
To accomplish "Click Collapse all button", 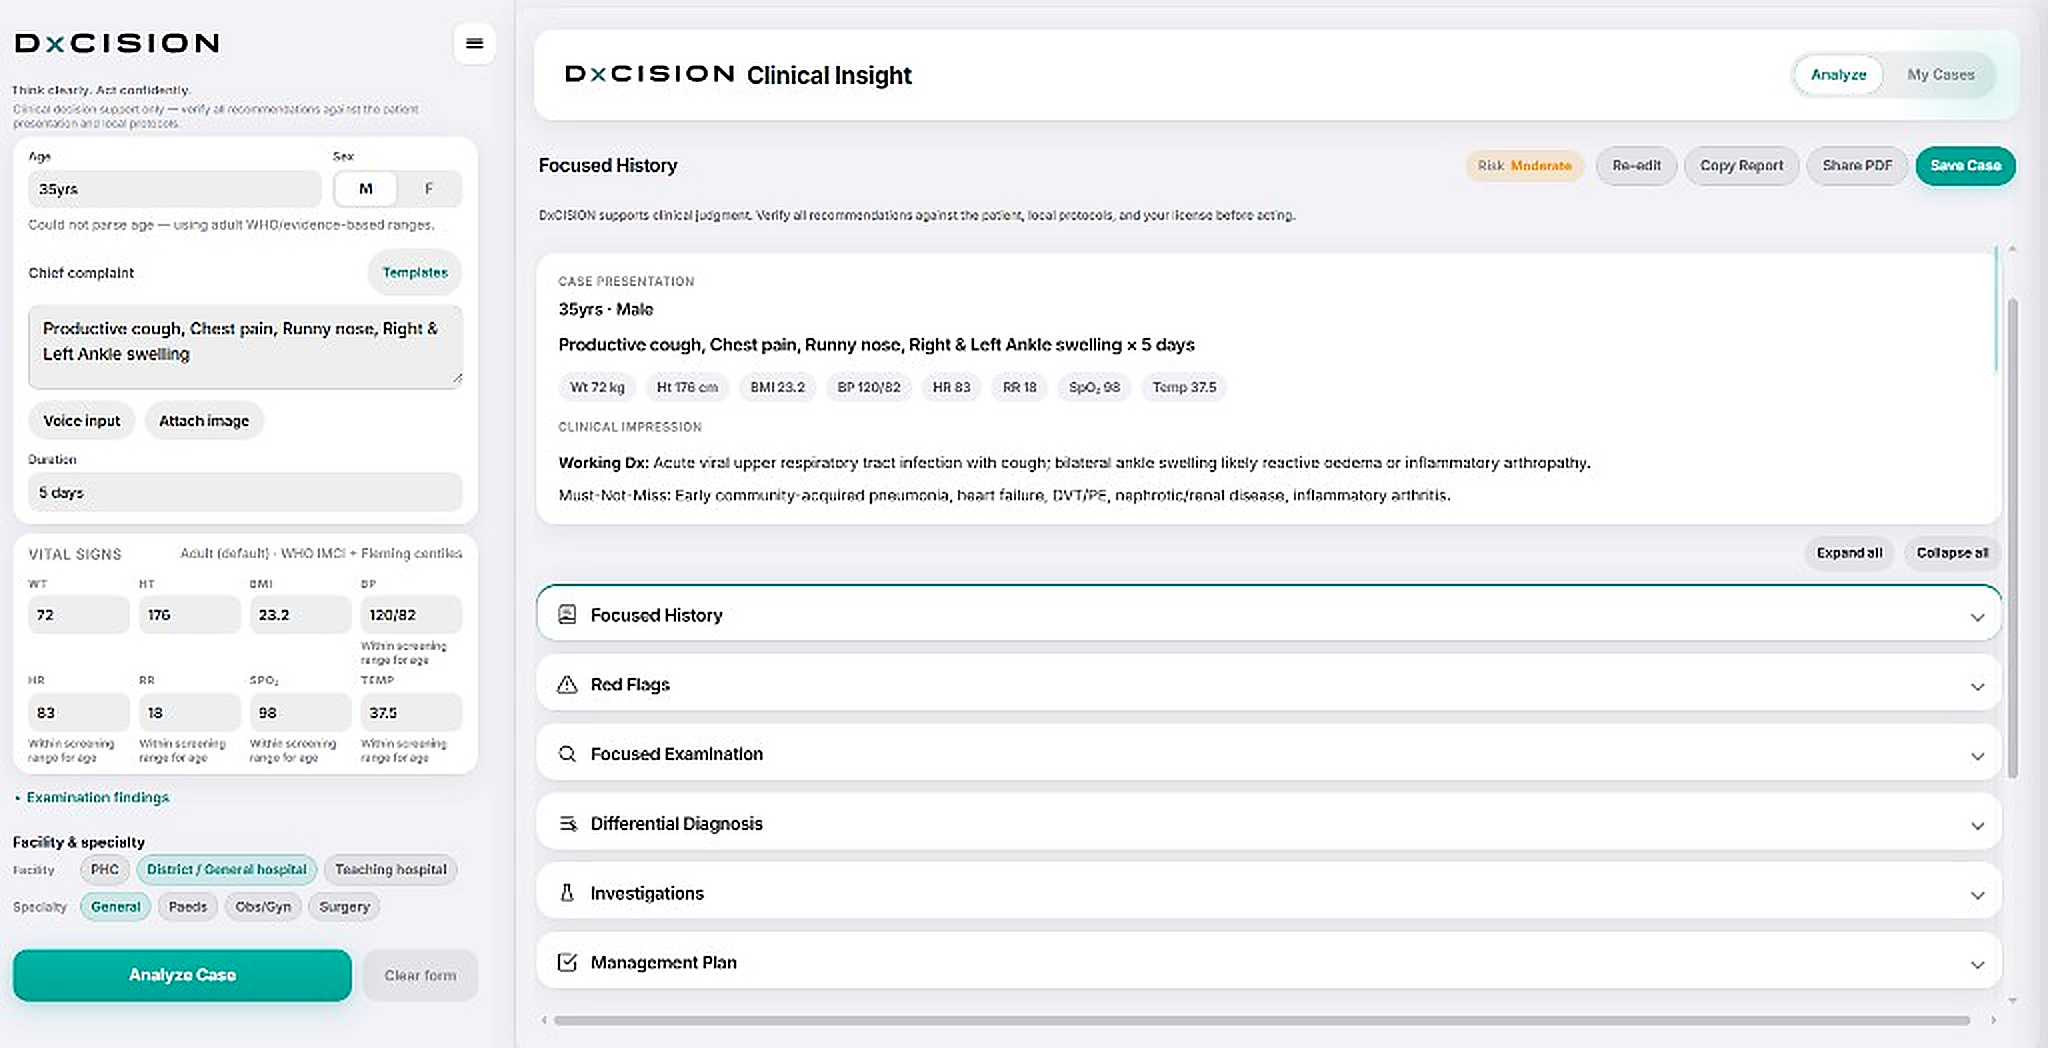I will pyautogui.click(x=1952, y=552).
